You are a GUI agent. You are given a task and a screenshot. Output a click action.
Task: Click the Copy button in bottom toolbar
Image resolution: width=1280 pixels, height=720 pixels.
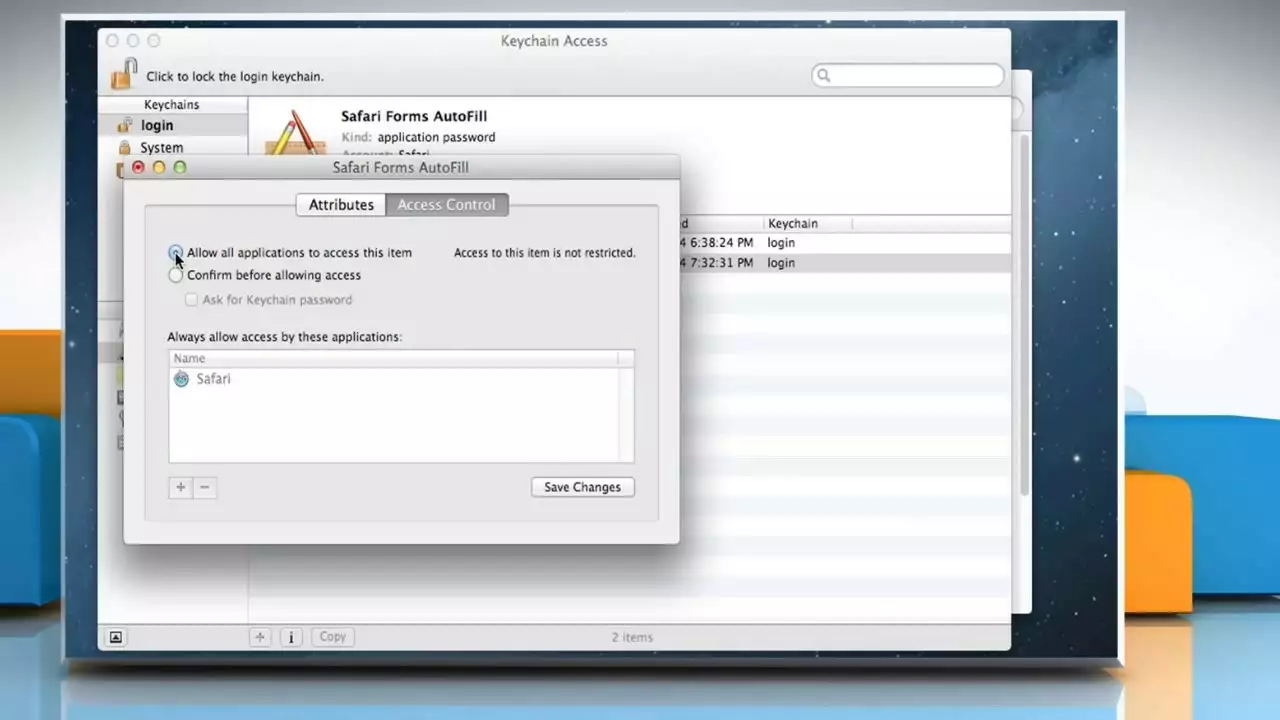coord(332,637)
